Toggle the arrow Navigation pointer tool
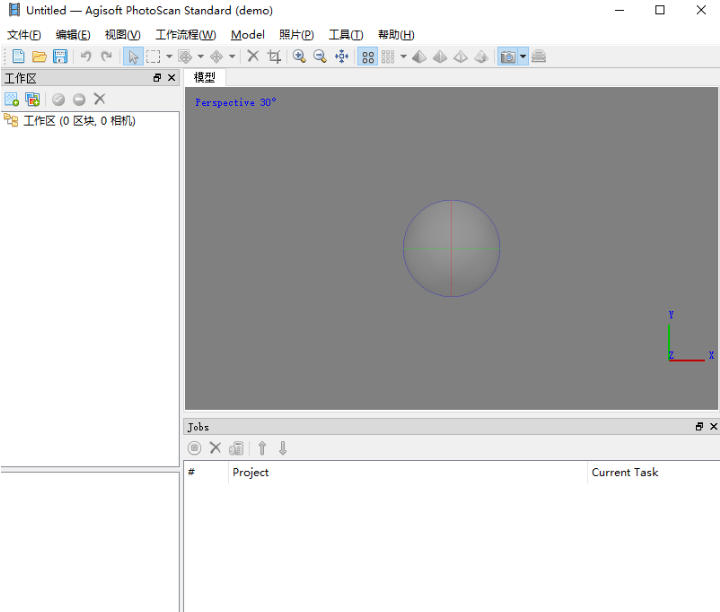This screenshot has width=720, height=612. [x=133, y=57]
